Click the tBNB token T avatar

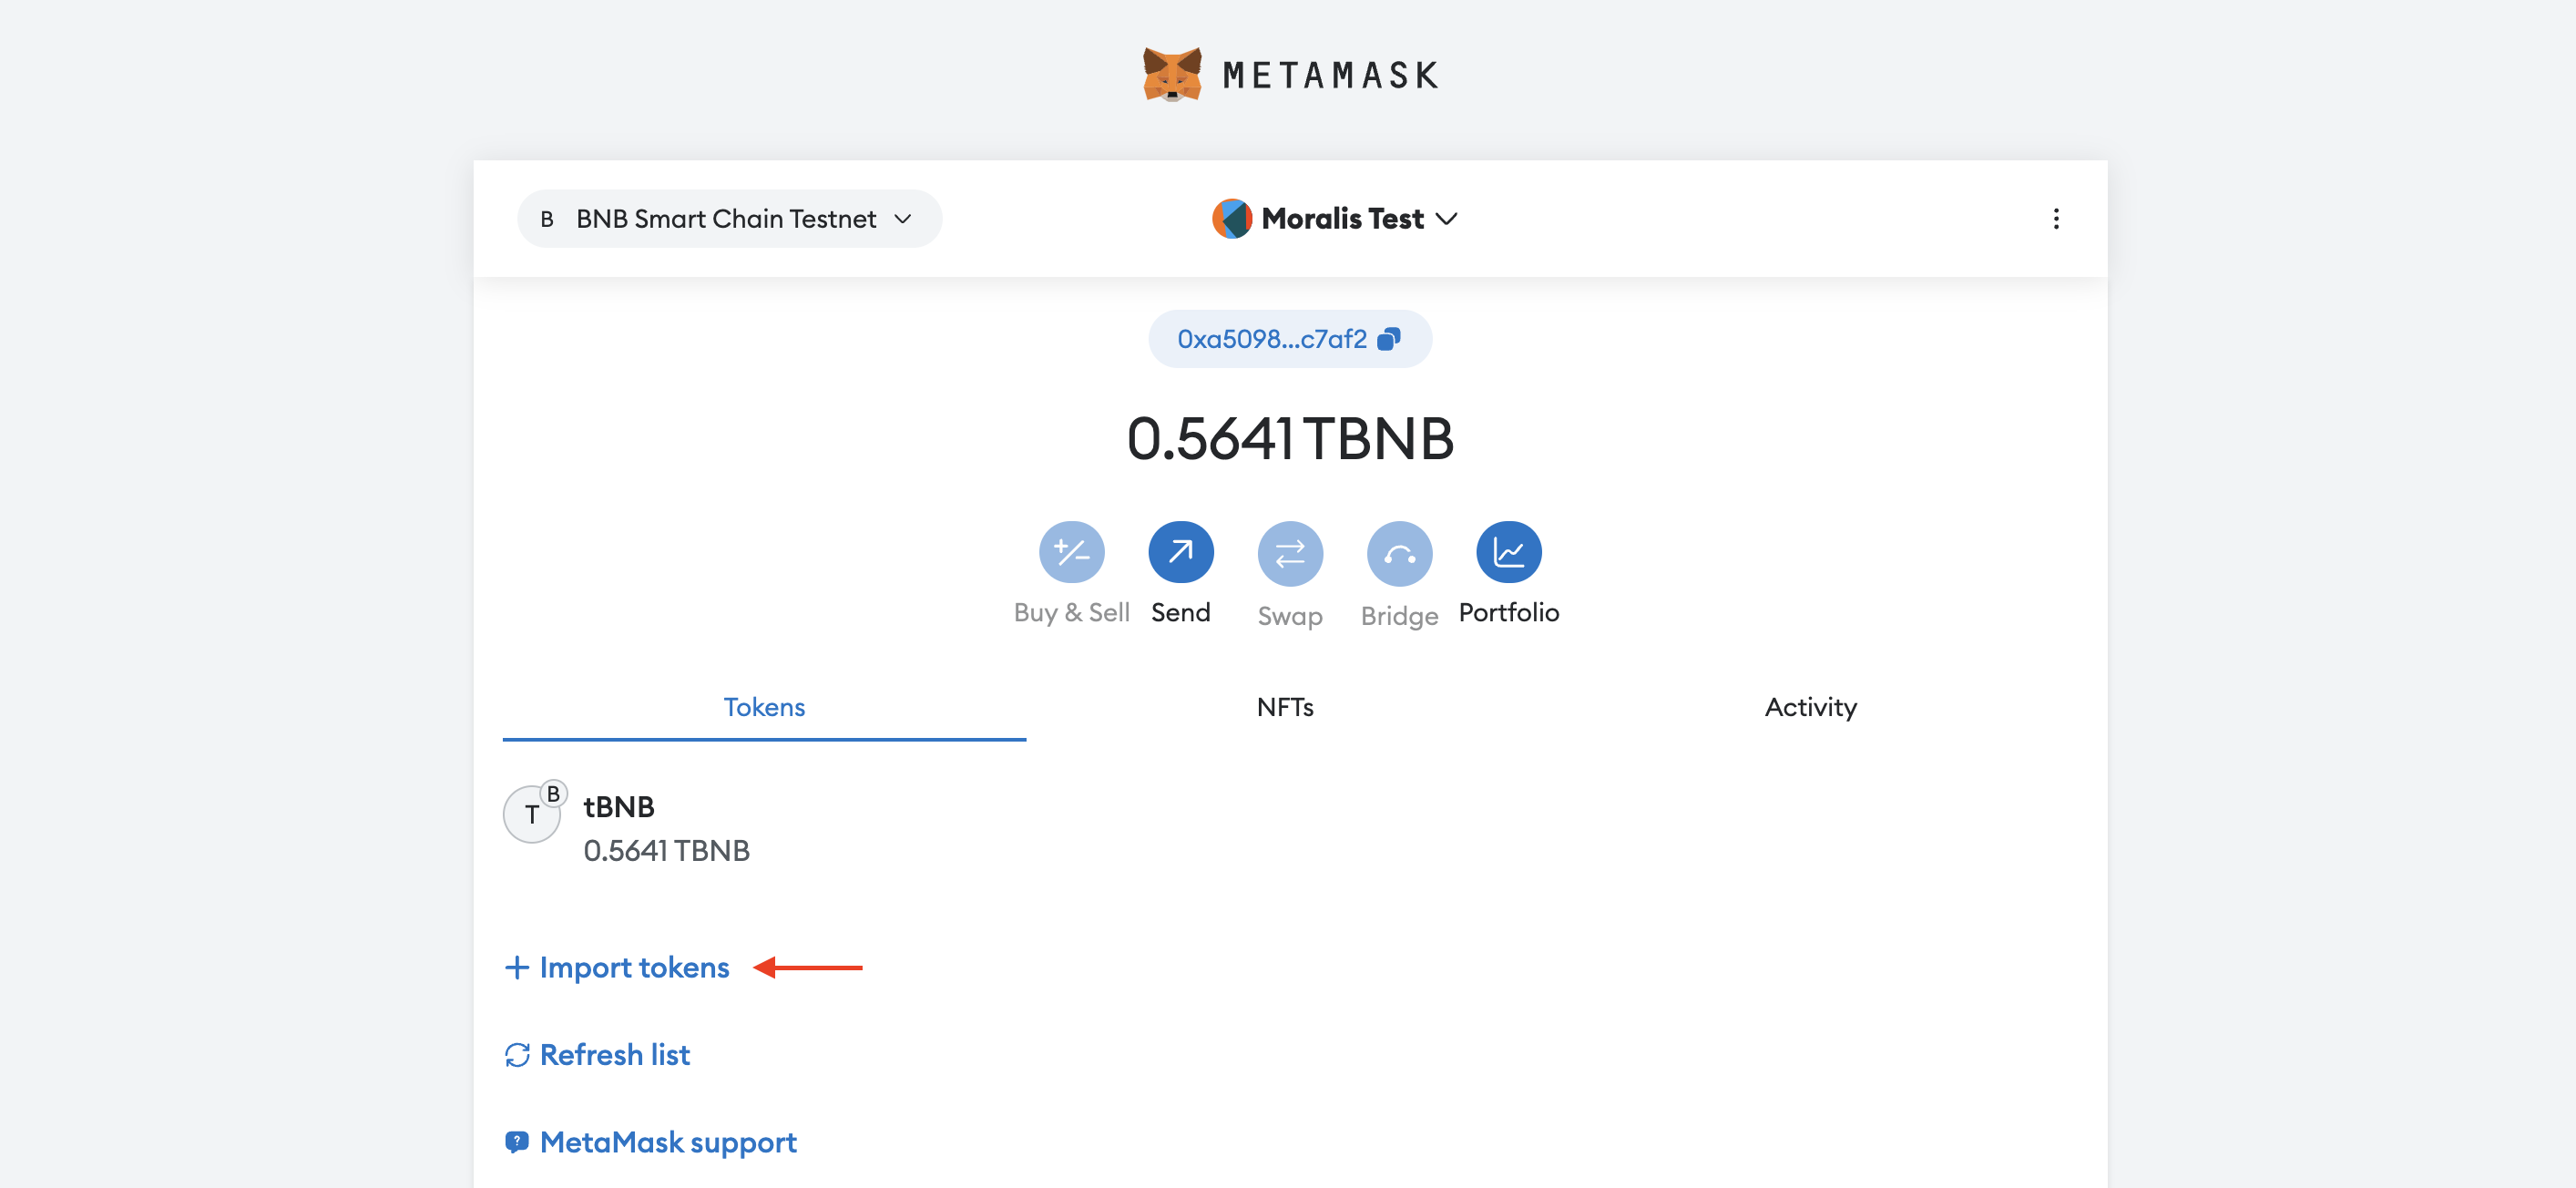pyautogui.click(x=532, y=815)
